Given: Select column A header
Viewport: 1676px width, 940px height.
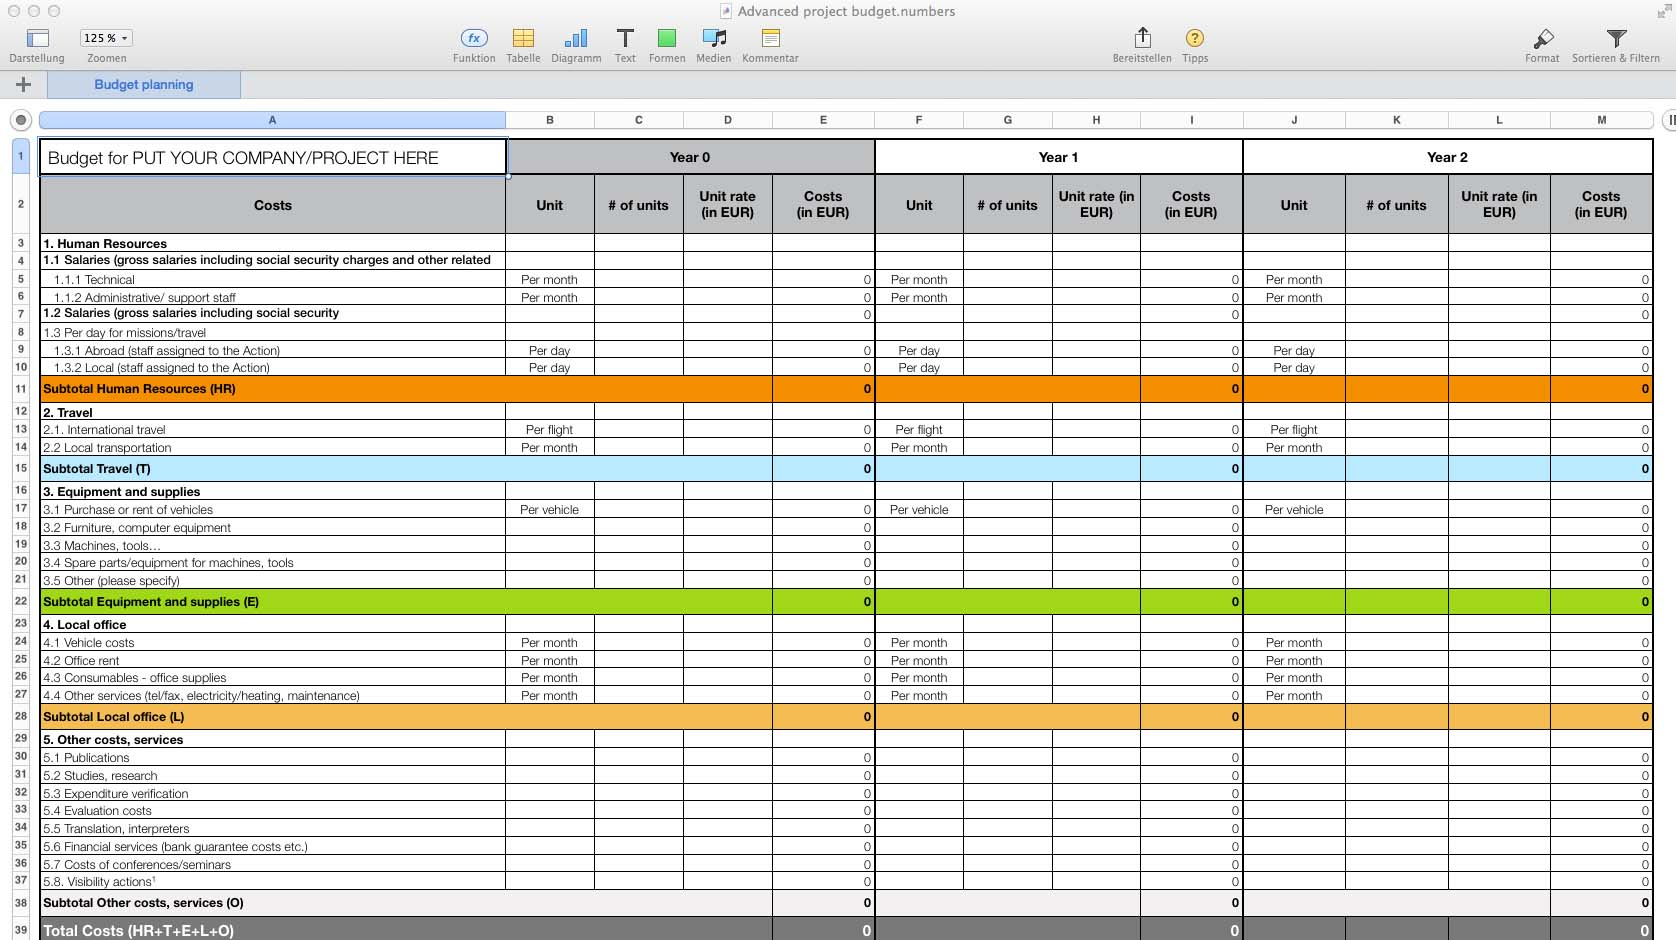Looking at the screenshot, I should pyautogui.click(x=272, y=120).
